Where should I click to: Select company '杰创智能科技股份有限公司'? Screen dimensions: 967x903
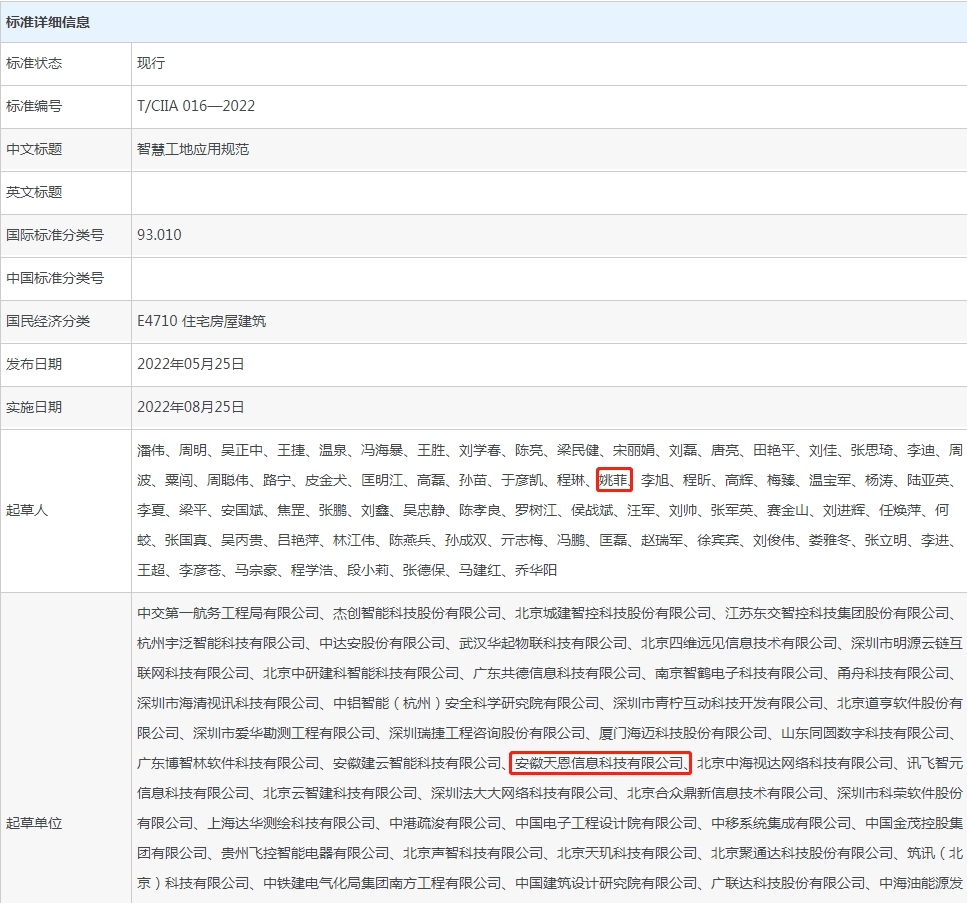417,613
